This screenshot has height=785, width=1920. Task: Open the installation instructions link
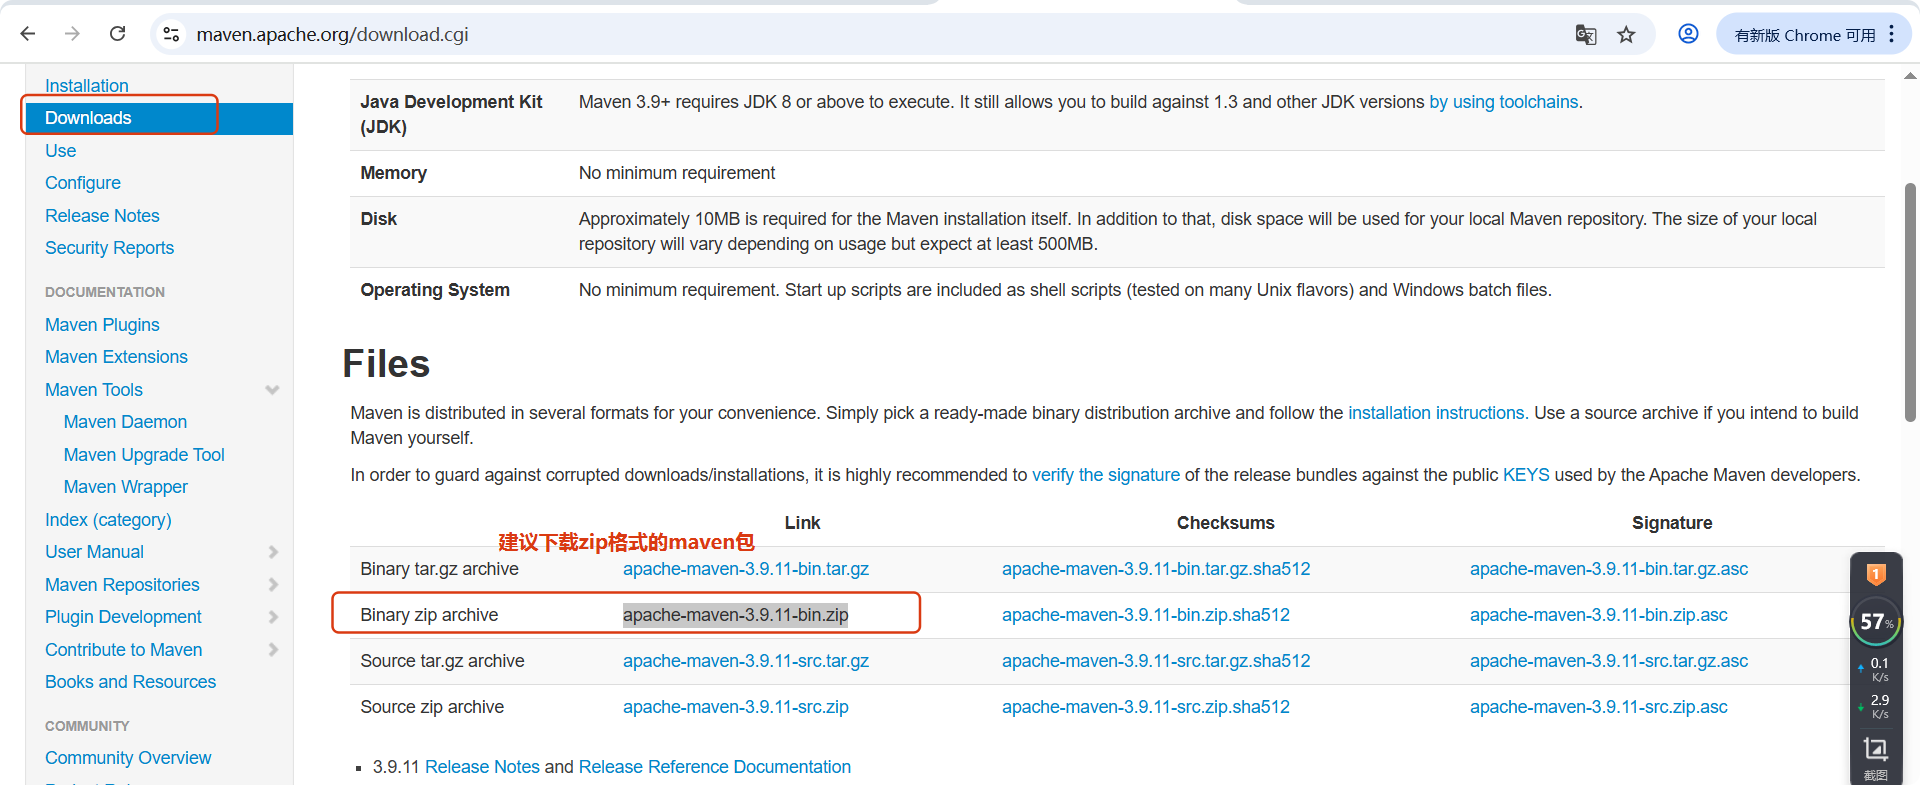pyautogui.click(x=1436, y=413)
